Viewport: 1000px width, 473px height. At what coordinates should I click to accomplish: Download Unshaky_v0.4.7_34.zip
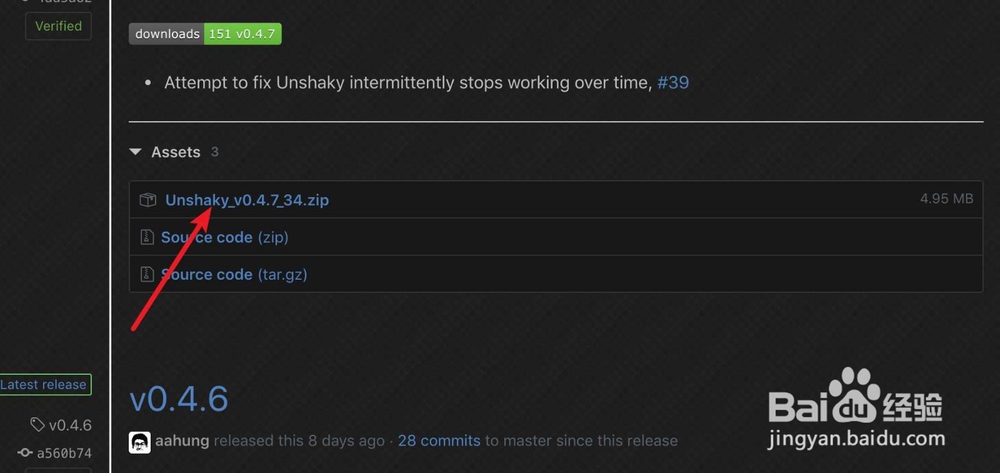pos(247,200)
